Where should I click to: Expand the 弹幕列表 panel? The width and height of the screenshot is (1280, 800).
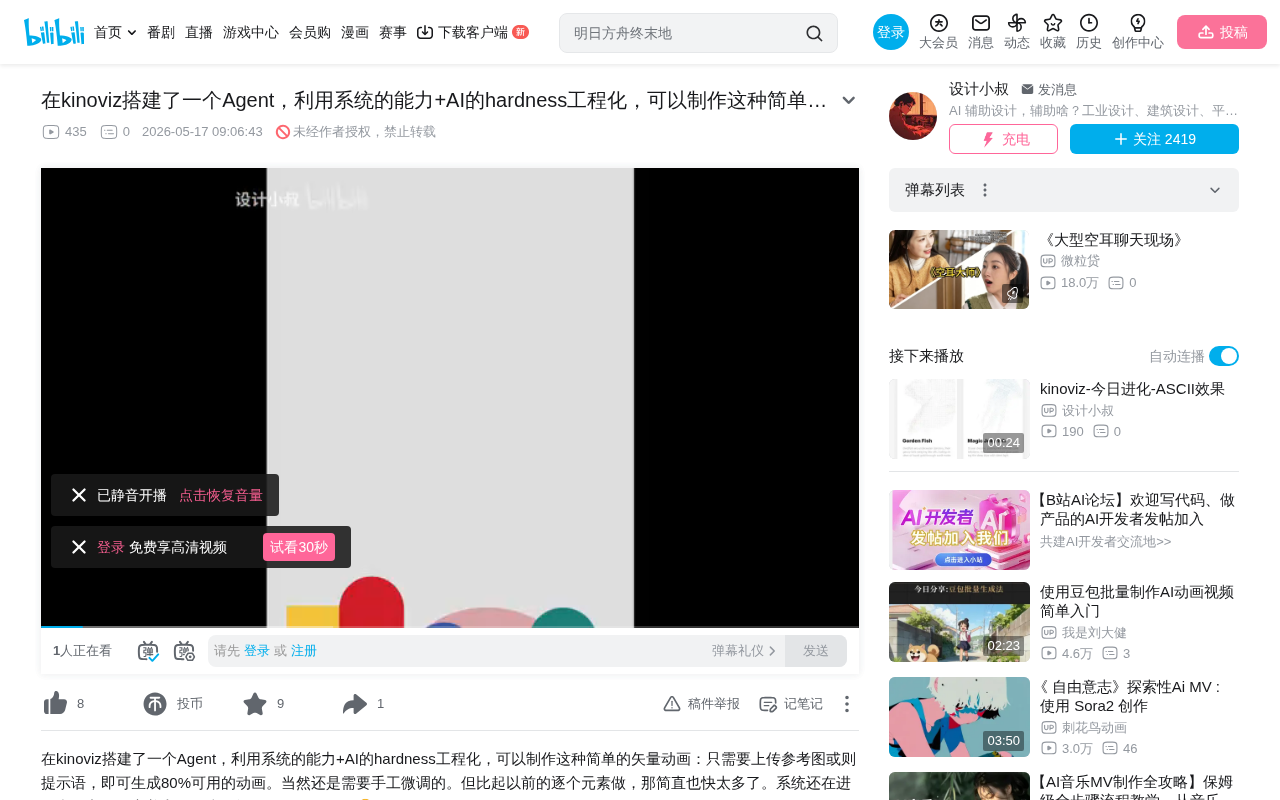[x=1215, y=190]
